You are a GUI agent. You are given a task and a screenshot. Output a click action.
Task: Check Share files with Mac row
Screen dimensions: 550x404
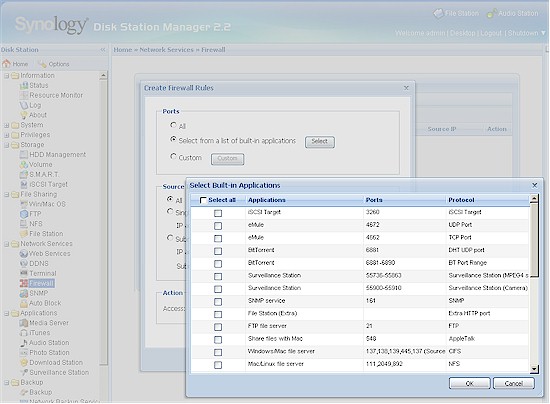(218, 339)
